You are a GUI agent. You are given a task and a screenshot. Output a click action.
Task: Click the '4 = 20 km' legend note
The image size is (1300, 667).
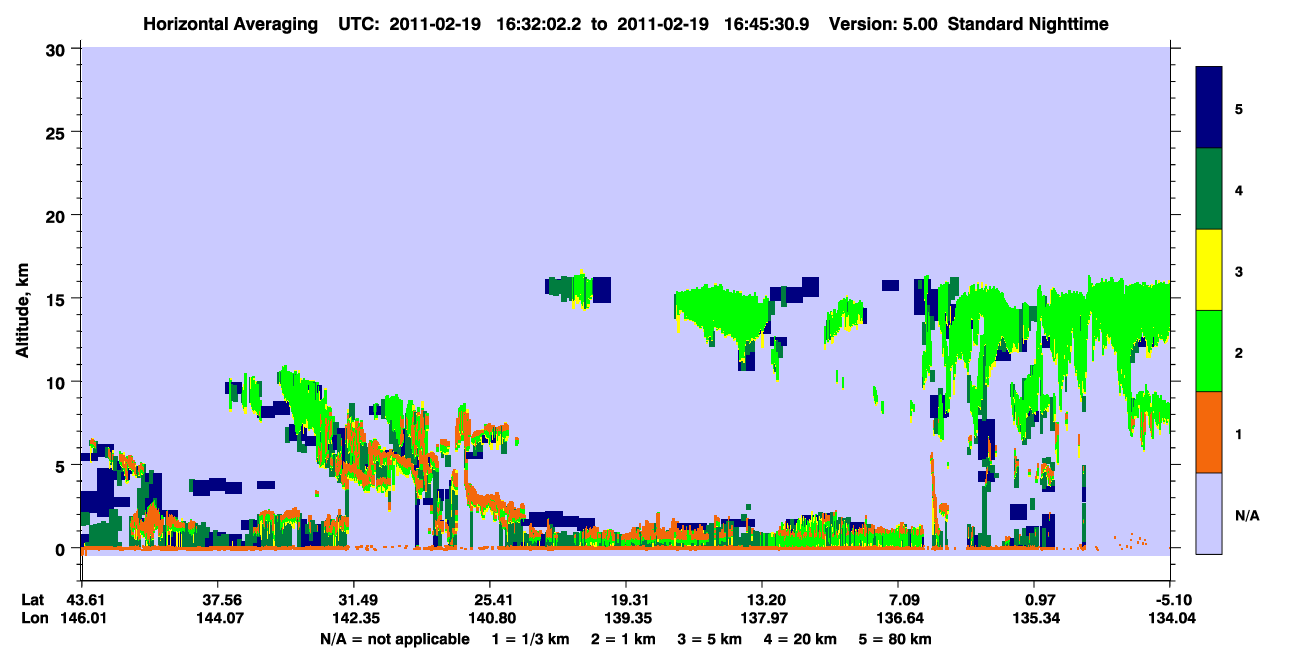pyautogui.click(x=801, y=638)
